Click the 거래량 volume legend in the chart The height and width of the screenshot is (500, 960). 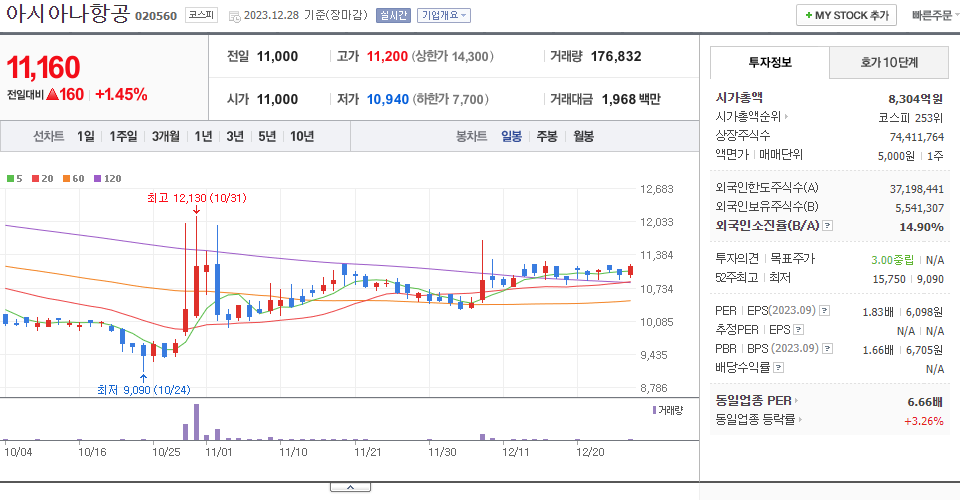pos(667,410)
